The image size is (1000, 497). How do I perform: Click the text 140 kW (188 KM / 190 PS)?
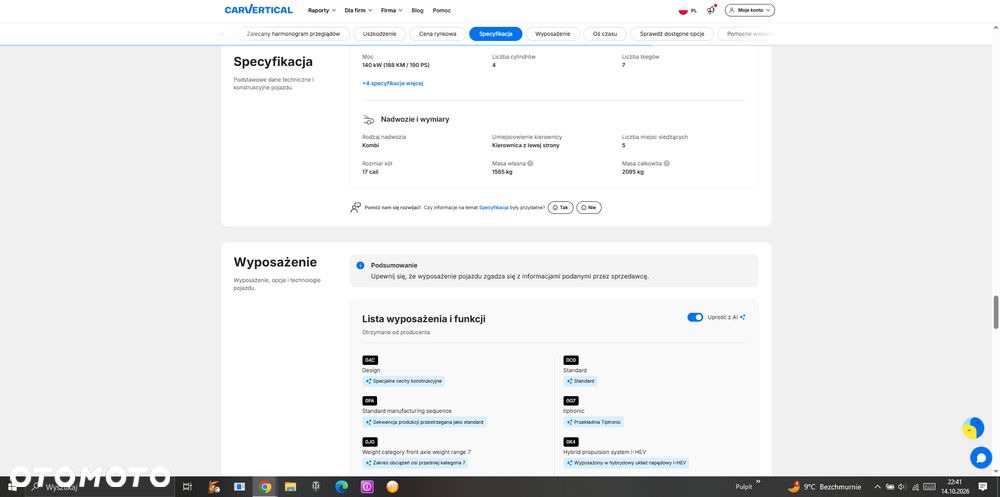pos(395,65)
